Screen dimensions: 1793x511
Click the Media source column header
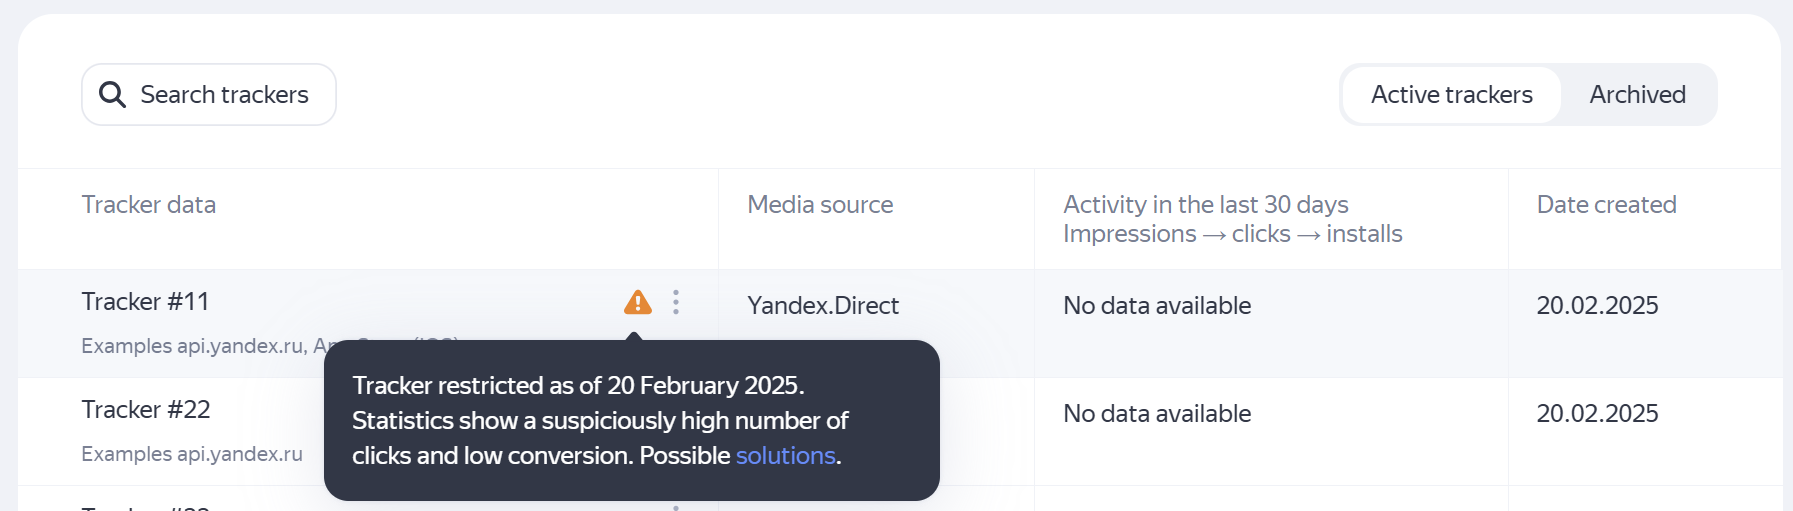pos(820,205)
